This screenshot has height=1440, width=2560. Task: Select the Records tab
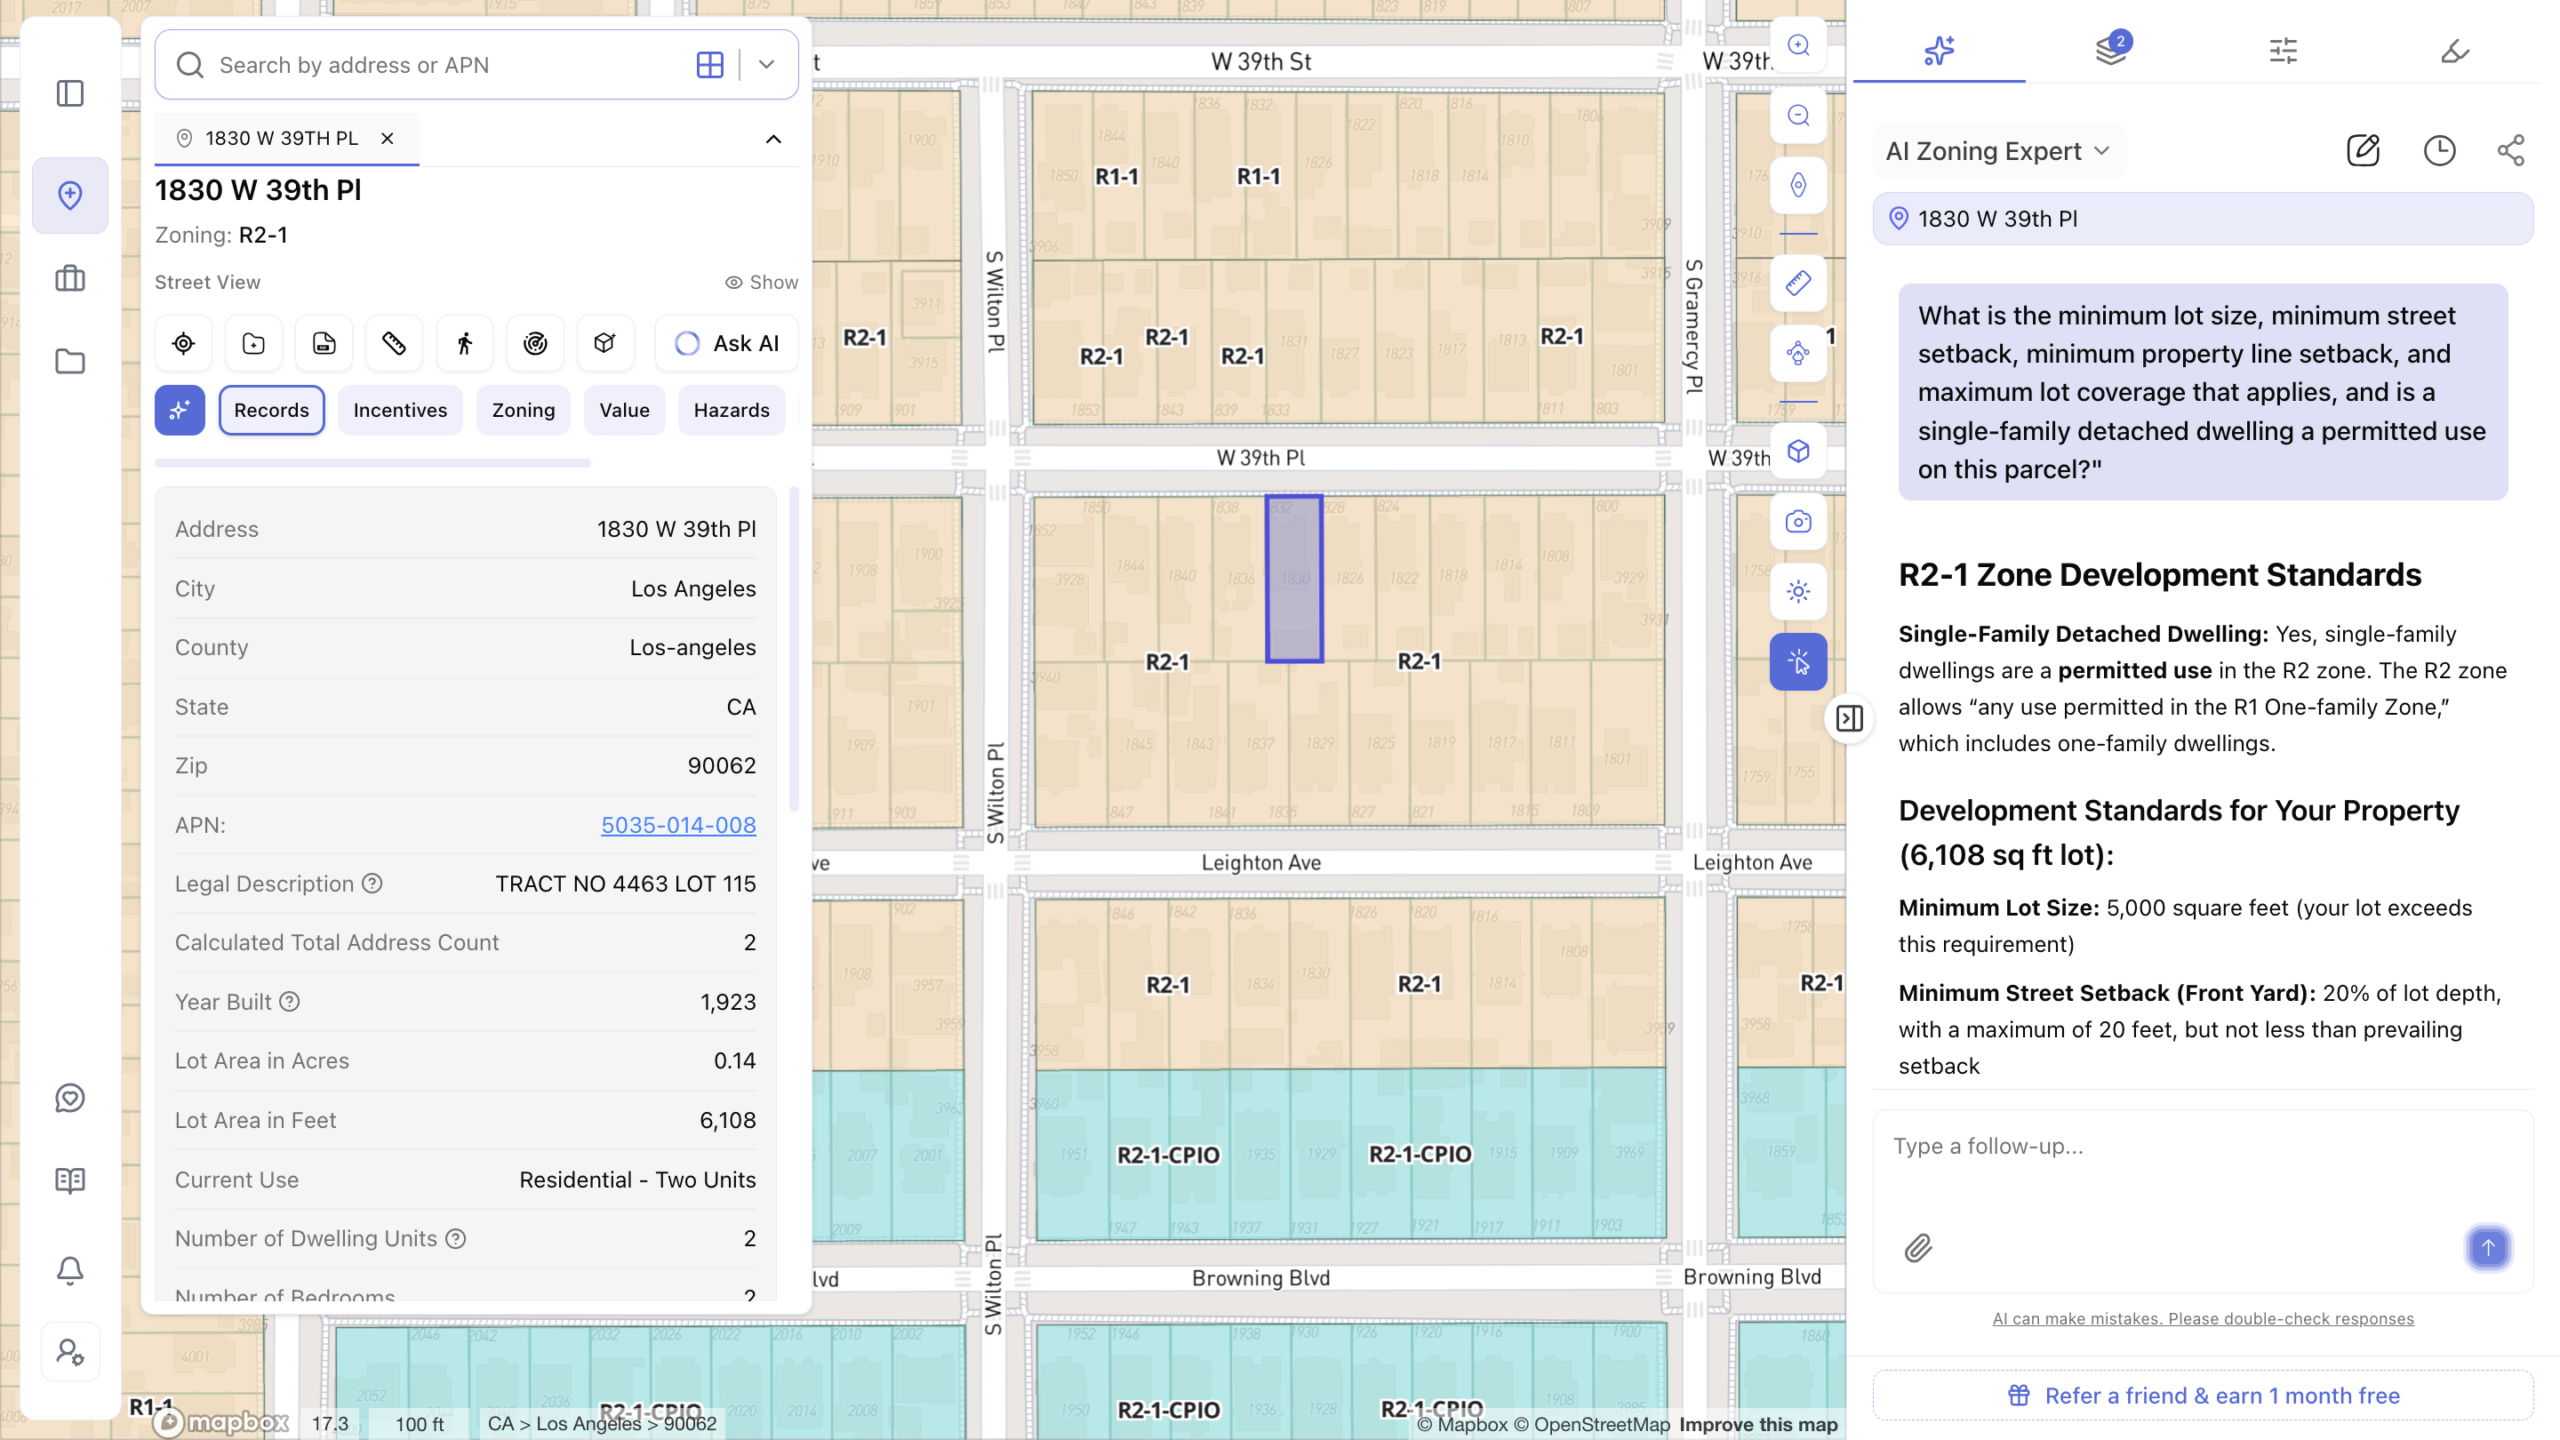(x=271, y=410)
